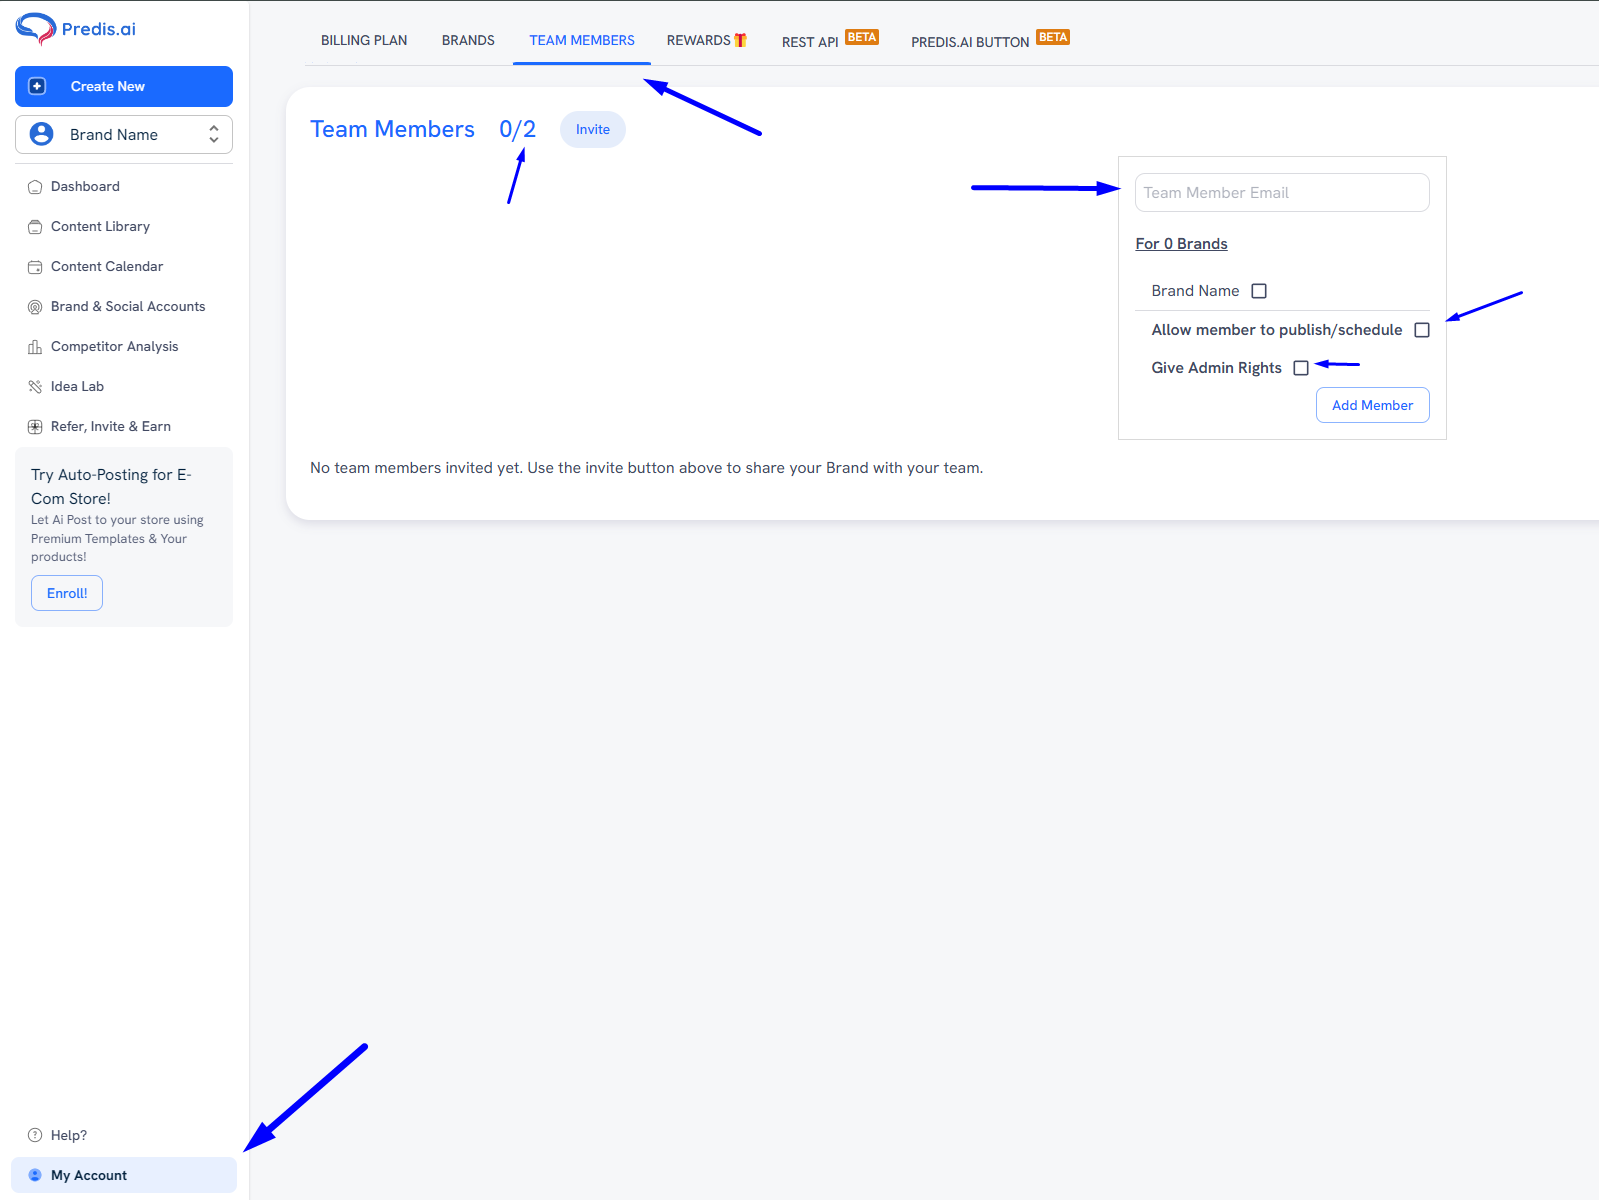Viewport: 1599px width, 1200px height.
Task: Click the Competitor Analysis chart icon
Action: [x=35, y=347]
